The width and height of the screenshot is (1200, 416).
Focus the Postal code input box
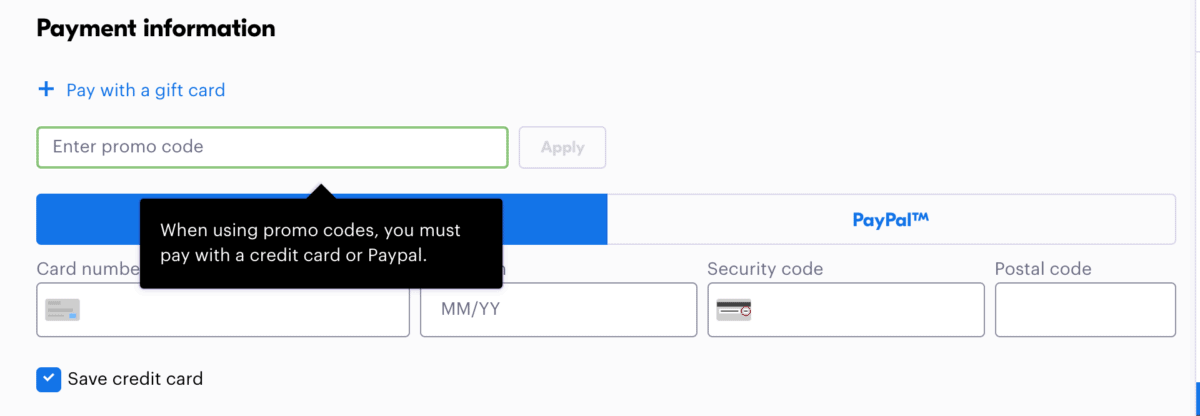(1085, 310)
